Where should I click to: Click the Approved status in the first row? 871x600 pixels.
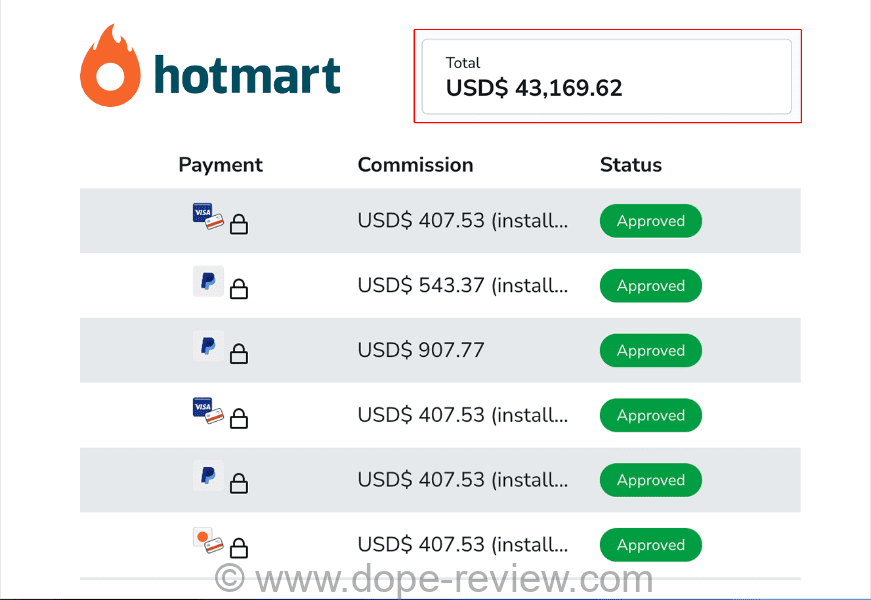(x=650, y=221)
